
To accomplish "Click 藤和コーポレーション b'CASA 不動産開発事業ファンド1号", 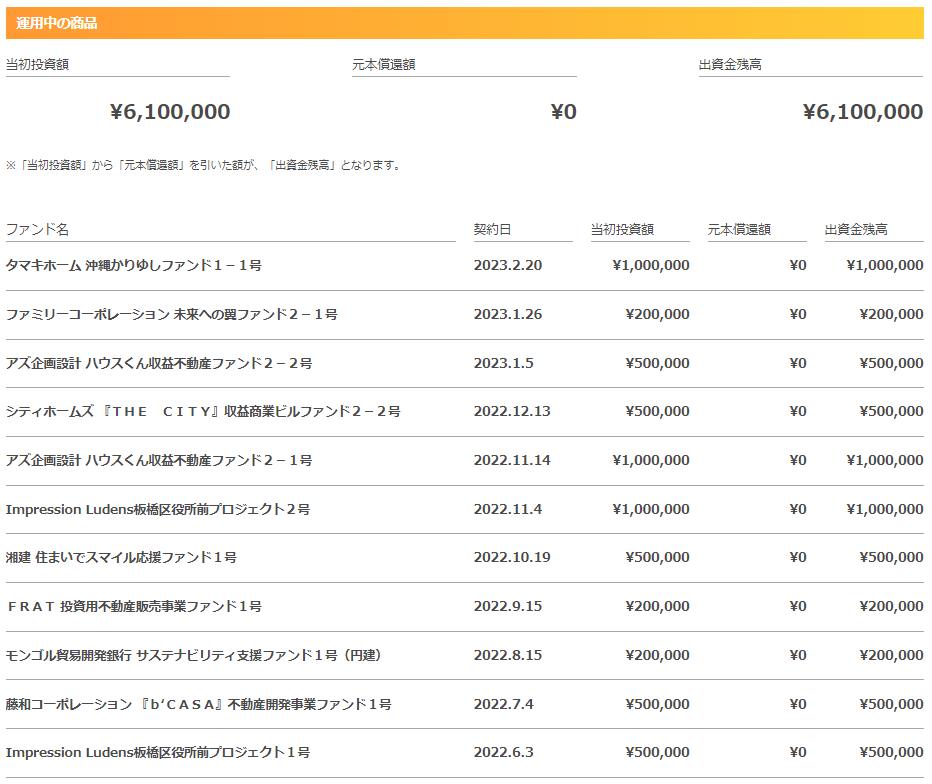I will click(199, 704).
